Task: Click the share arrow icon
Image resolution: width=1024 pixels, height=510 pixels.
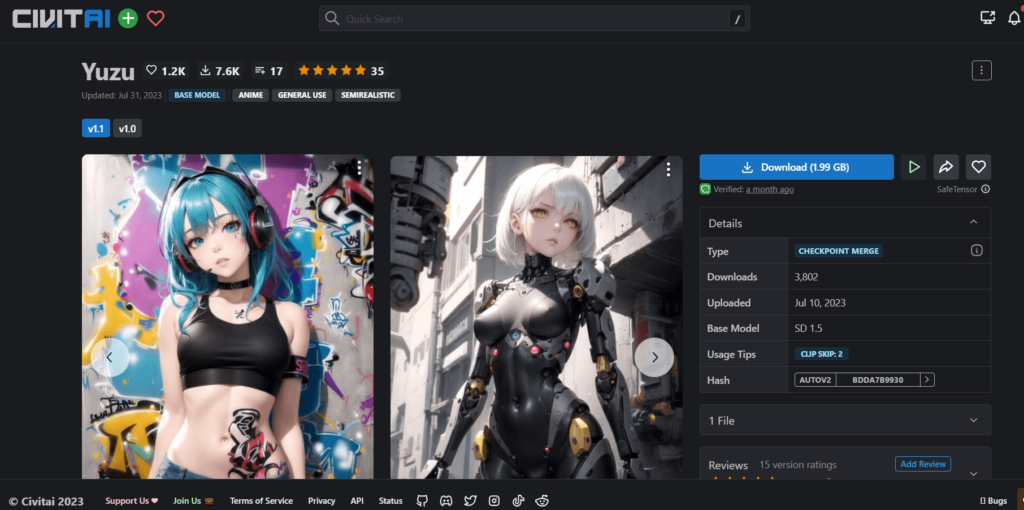Action: click(946, 167)
